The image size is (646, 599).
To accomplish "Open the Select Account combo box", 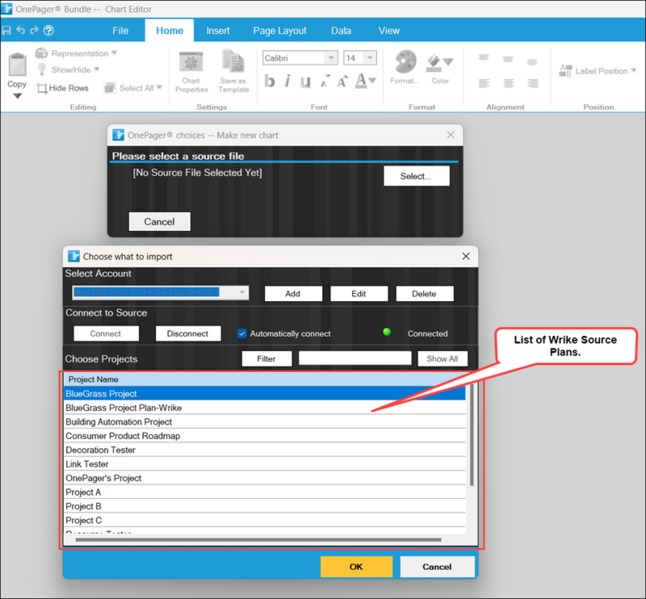I will pyautogui.click(x=160, y=292).
